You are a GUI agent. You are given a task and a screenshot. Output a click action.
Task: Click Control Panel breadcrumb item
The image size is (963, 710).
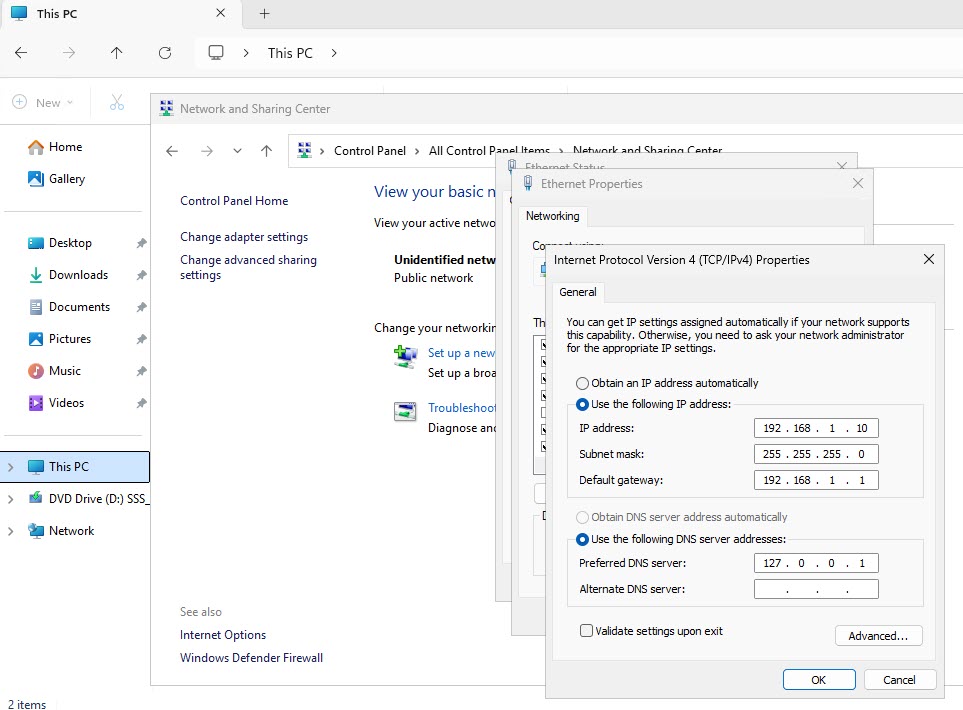370,151
